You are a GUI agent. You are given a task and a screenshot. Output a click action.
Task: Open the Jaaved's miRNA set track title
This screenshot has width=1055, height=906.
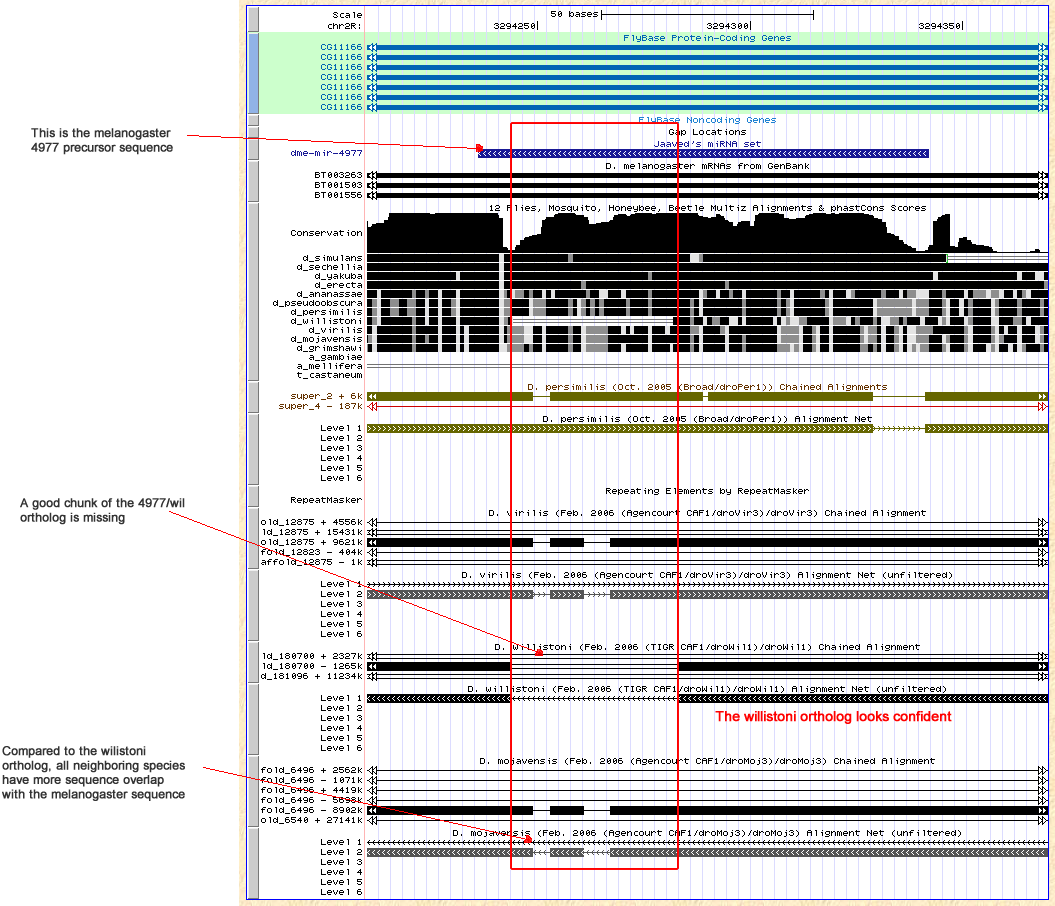click(x=707, y=143)
